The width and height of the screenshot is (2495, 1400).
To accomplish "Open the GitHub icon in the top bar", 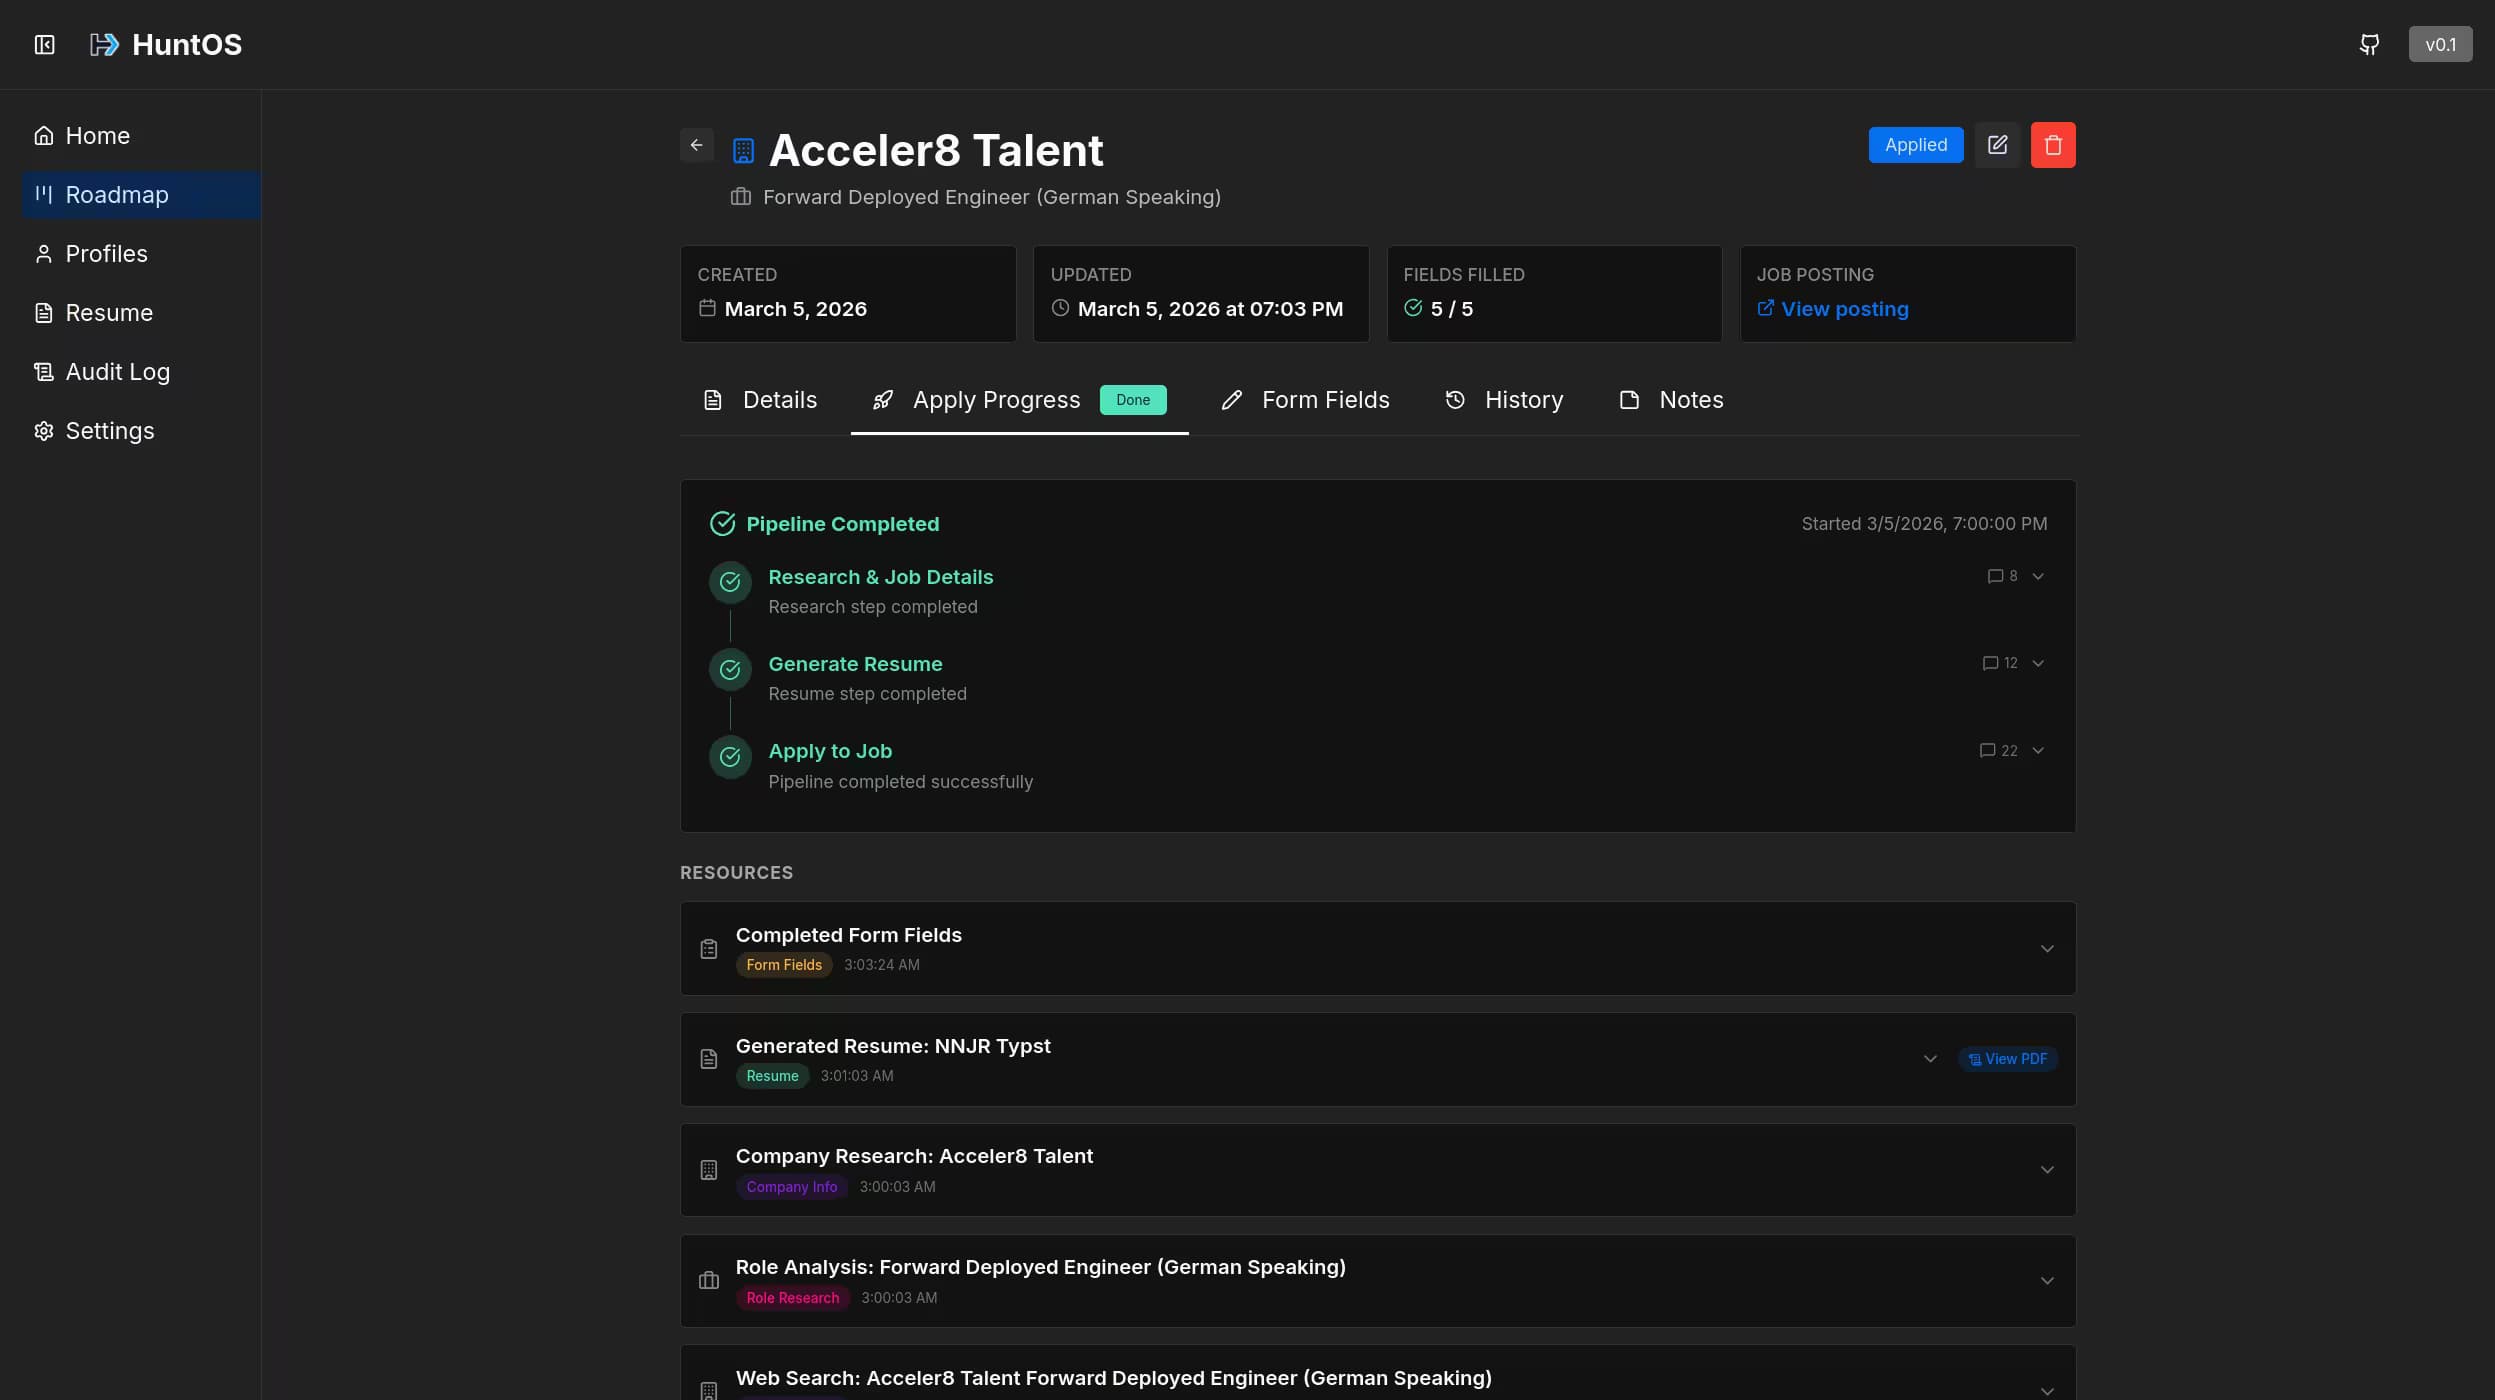I will (x=2367, y=44).
